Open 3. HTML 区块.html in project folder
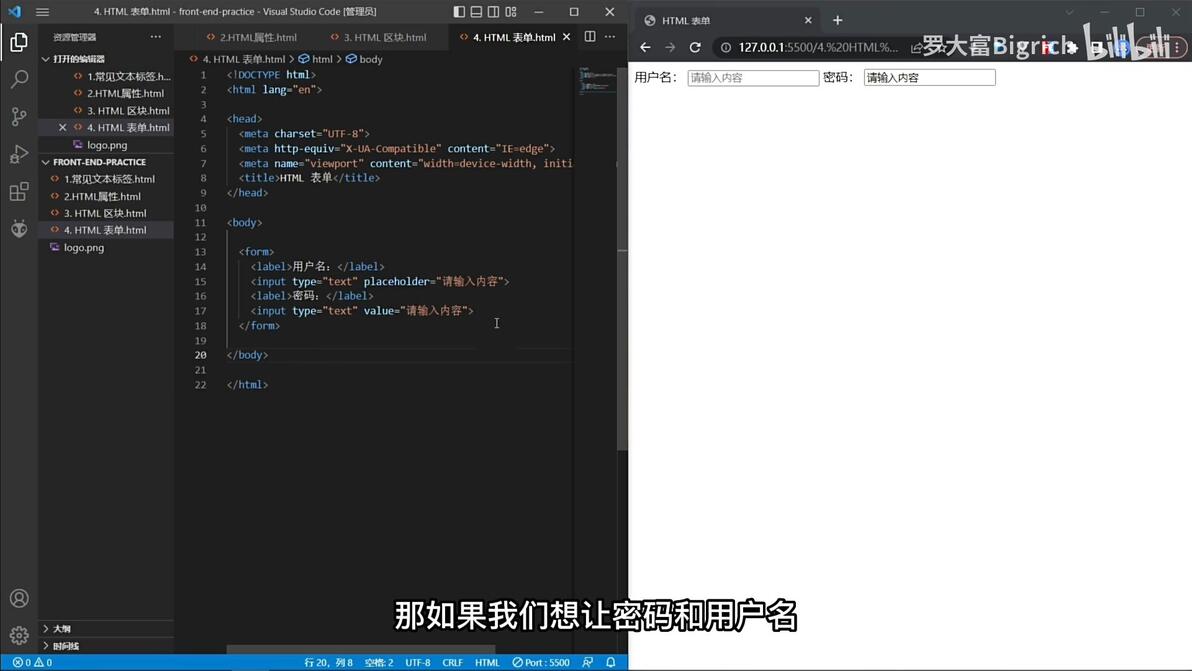 pyautogui.click(x=106, y=213)
